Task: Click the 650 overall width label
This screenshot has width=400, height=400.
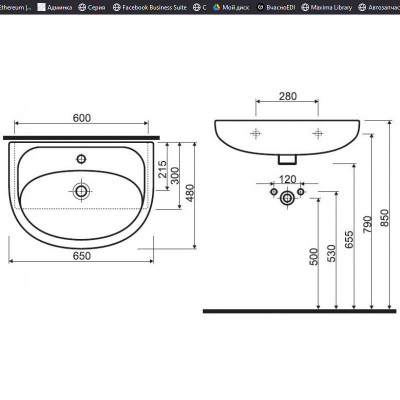Action: tap(82, 256)
